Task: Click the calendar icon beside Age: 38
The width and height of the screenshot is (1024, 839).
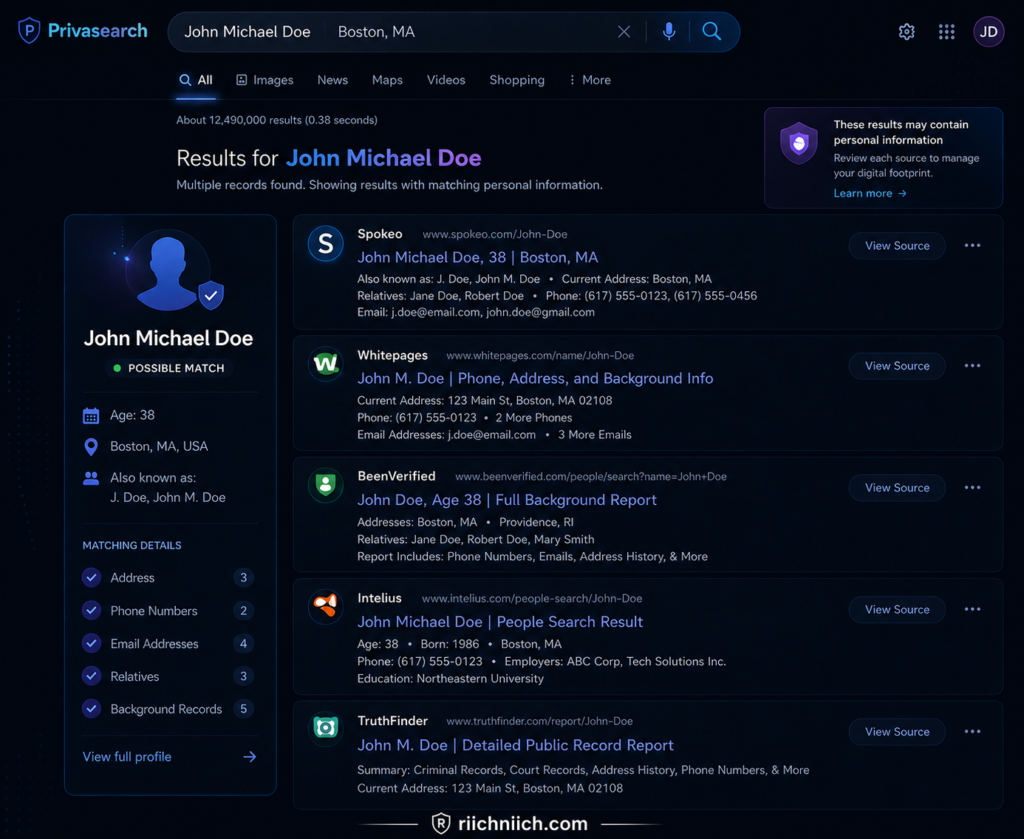Action: 91,415
